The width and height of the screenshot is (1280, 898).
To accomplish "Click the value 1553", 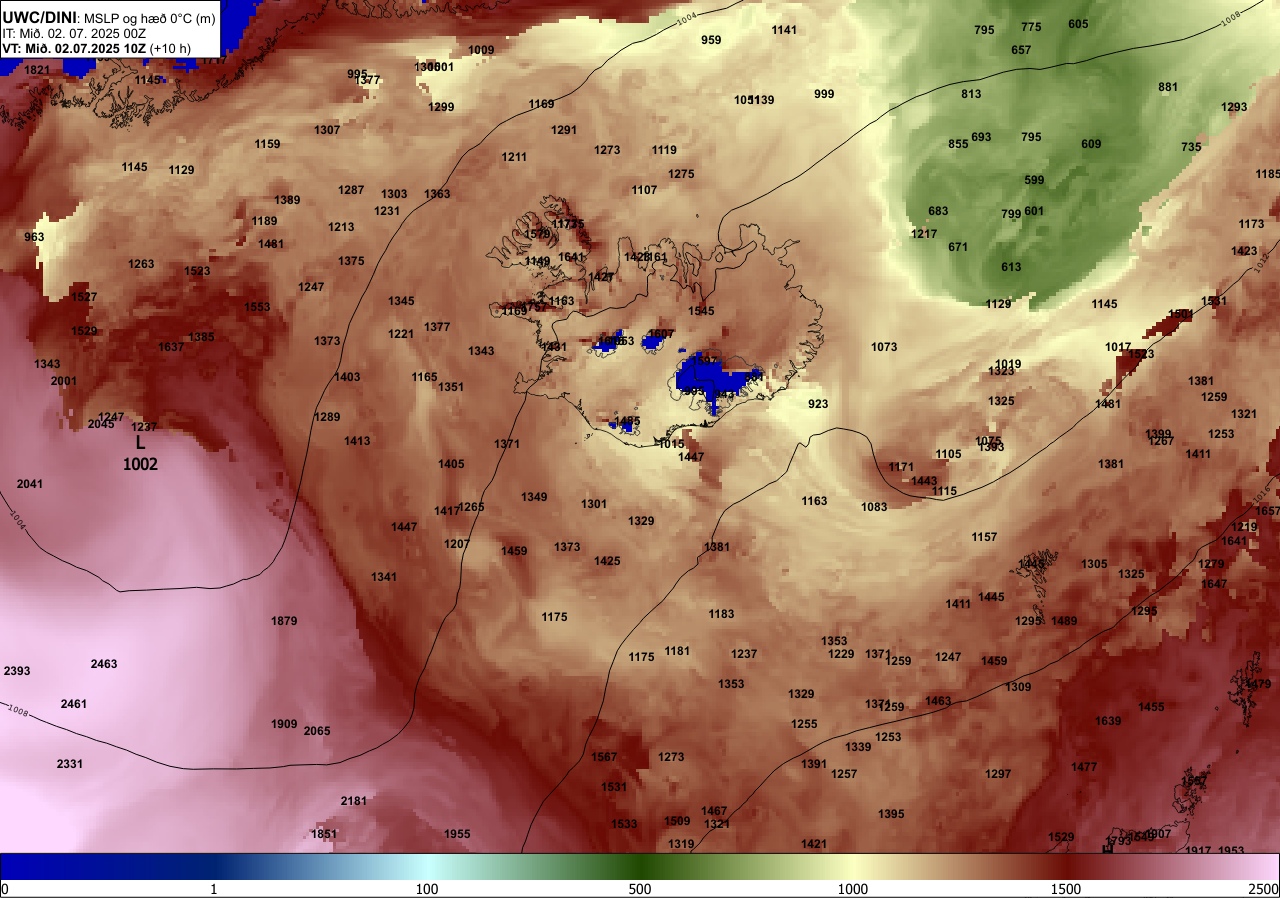I will tap(257, 307).
